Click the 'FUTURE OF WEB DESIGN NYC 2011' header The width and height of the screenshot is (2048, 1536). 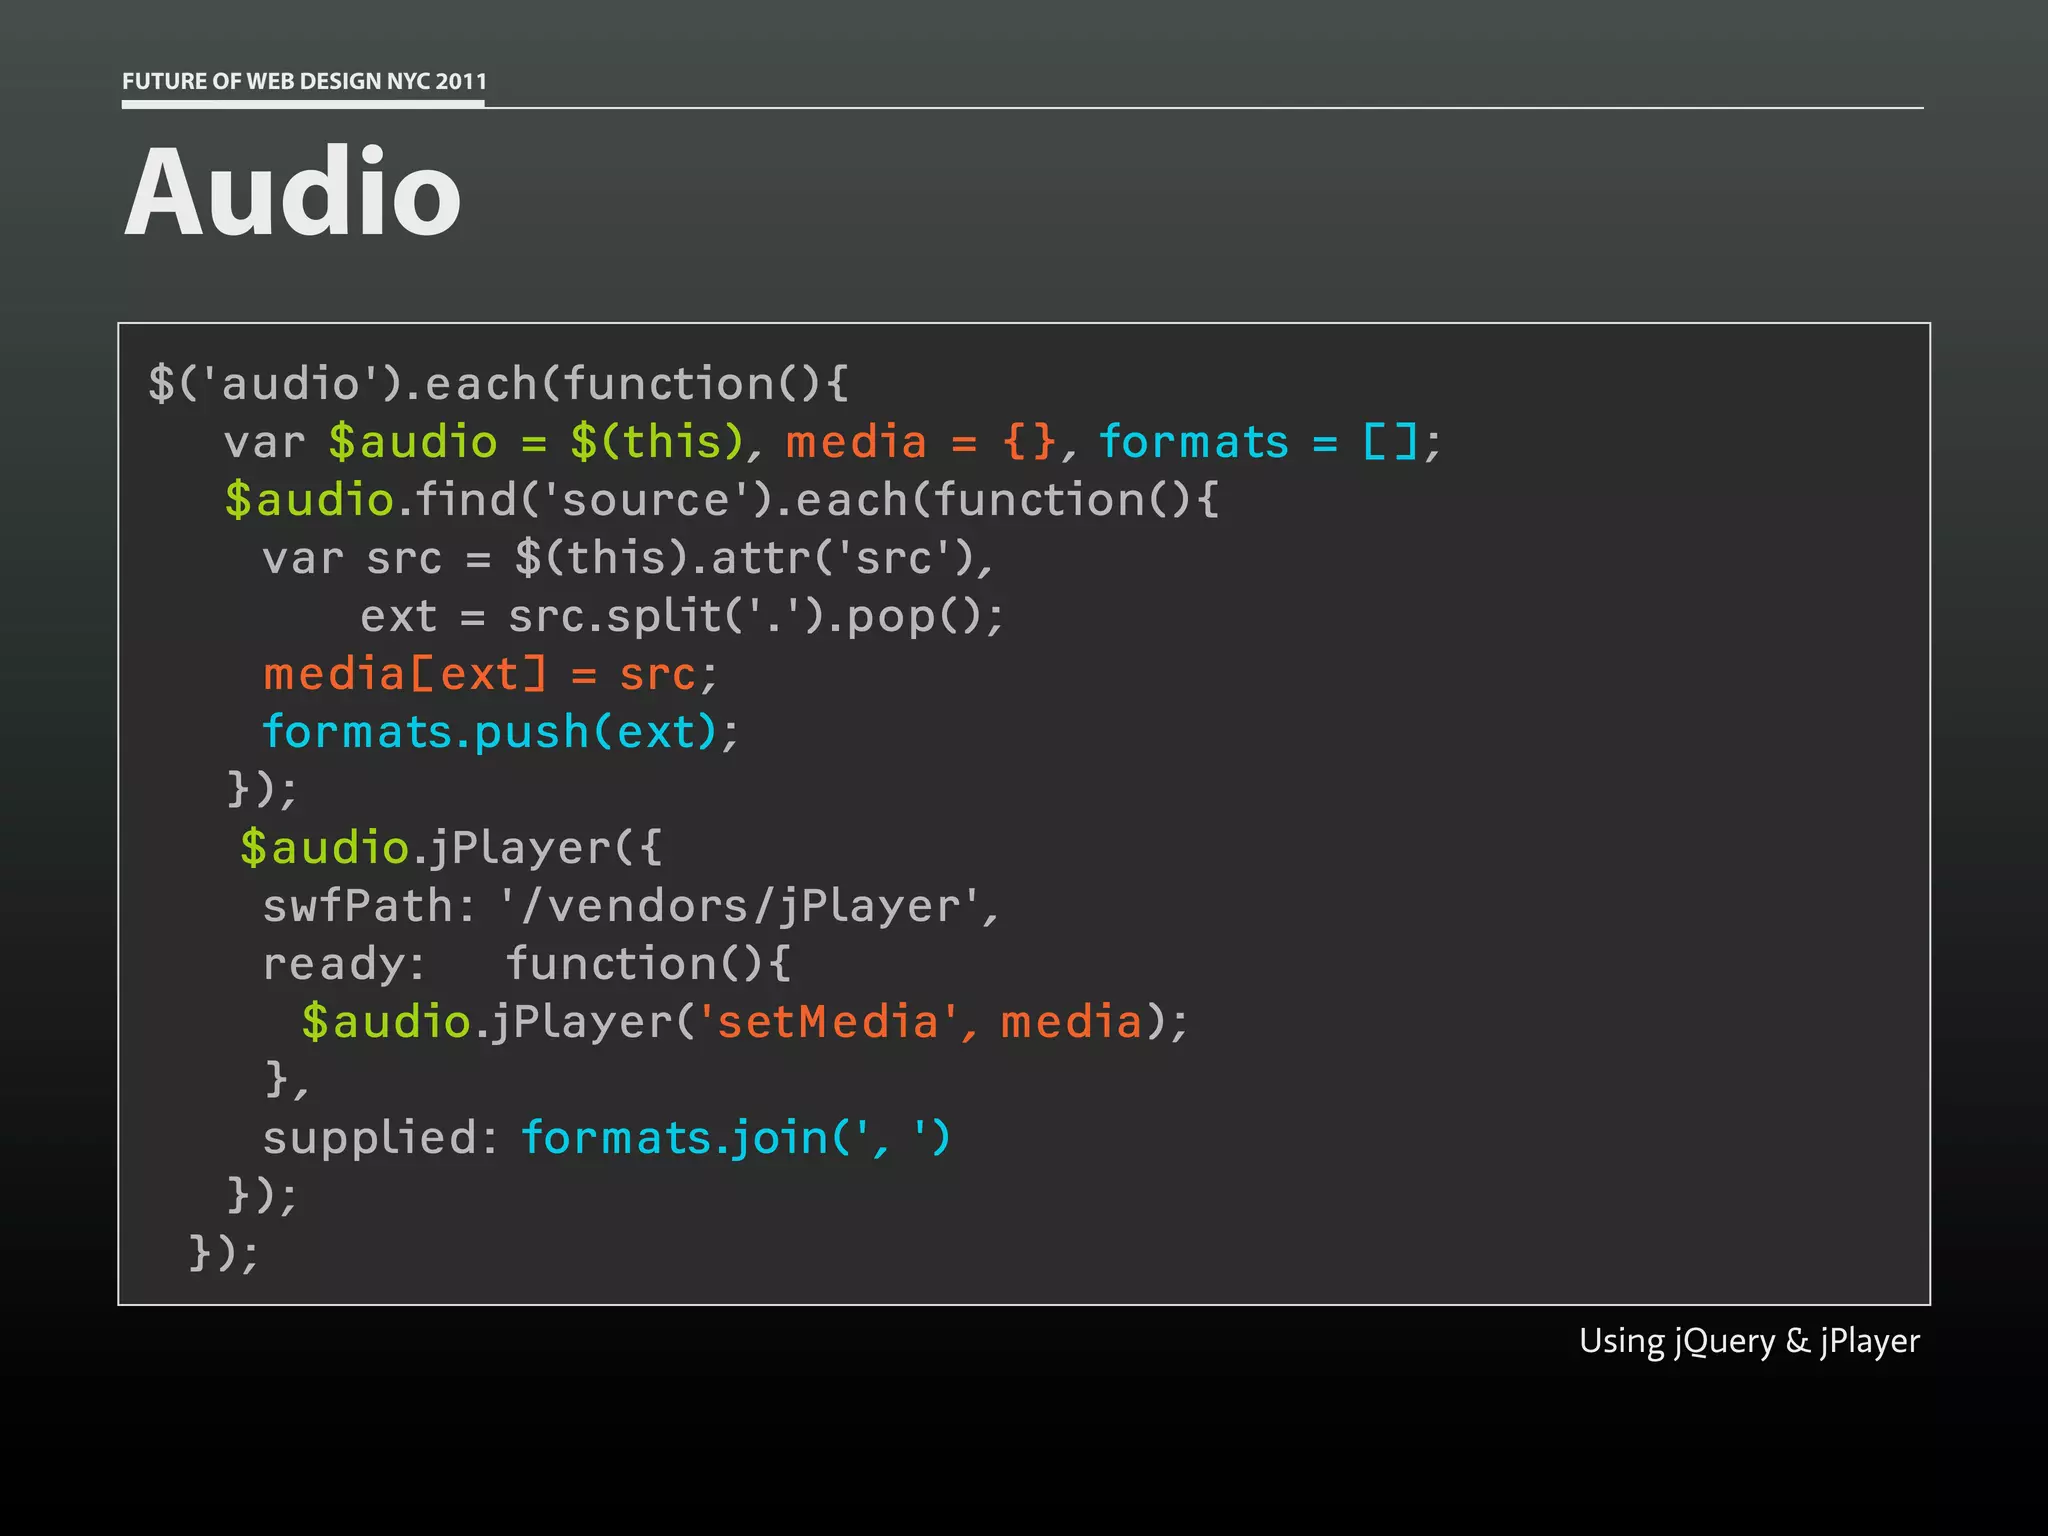[x=304, y=81]
